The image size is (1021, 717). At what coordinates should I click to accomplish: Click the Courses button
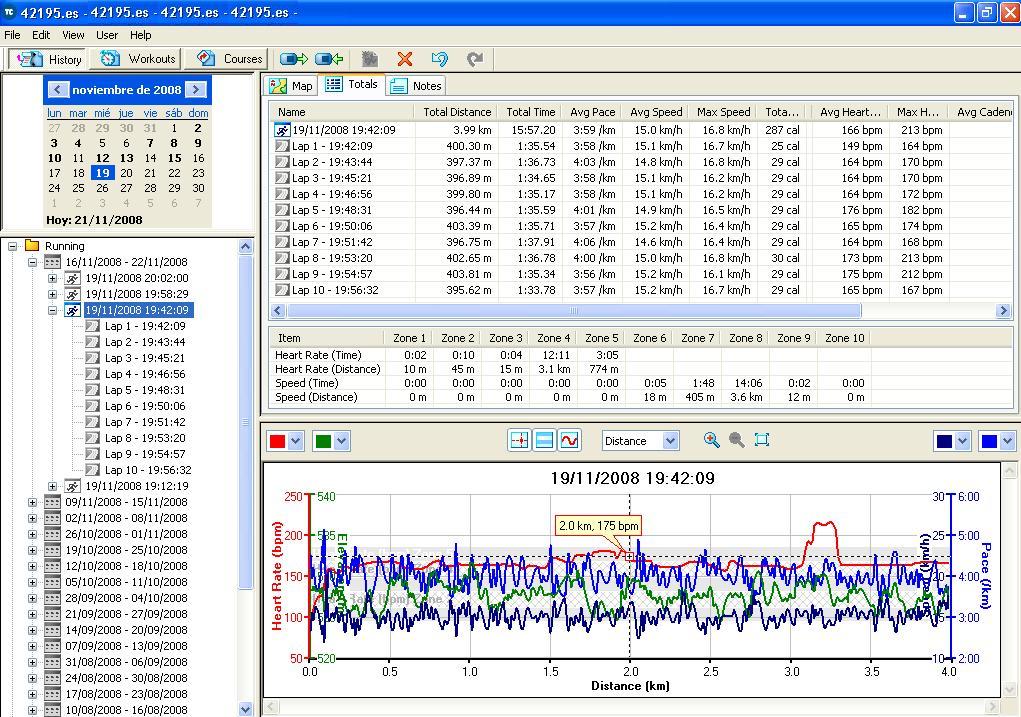(230, 59)
